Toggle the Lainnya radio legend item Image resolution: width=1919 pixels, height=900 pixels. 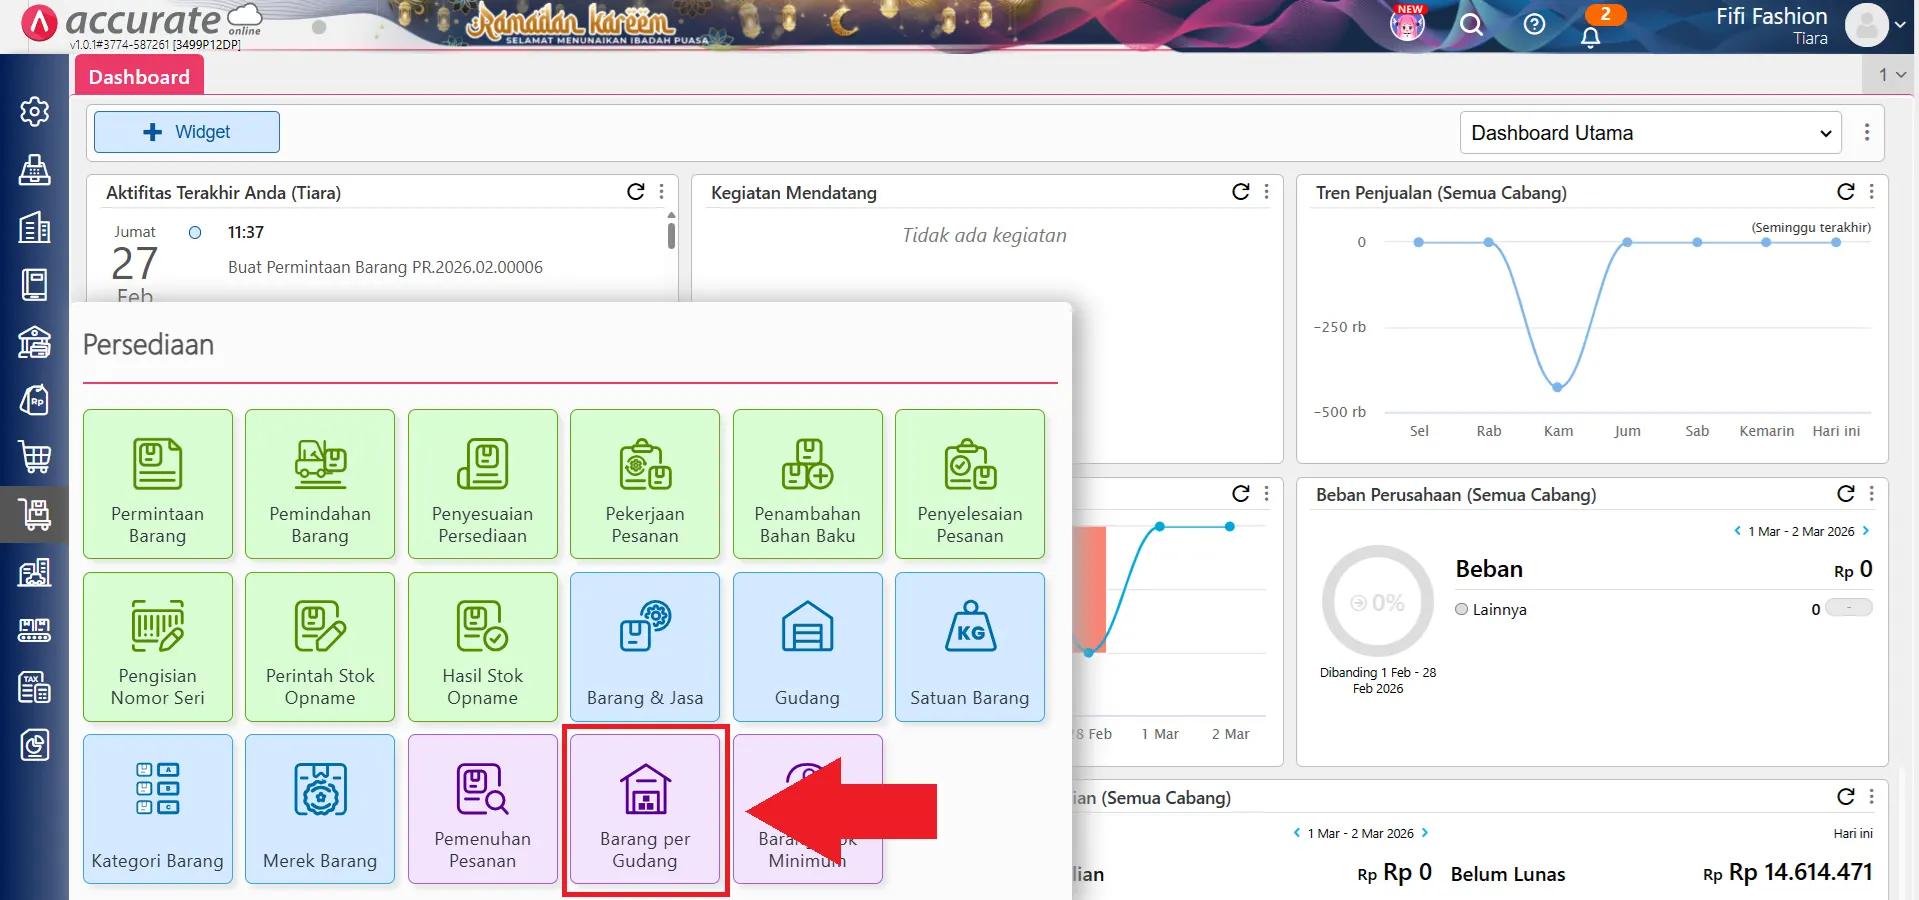[x=1462, y=609]
